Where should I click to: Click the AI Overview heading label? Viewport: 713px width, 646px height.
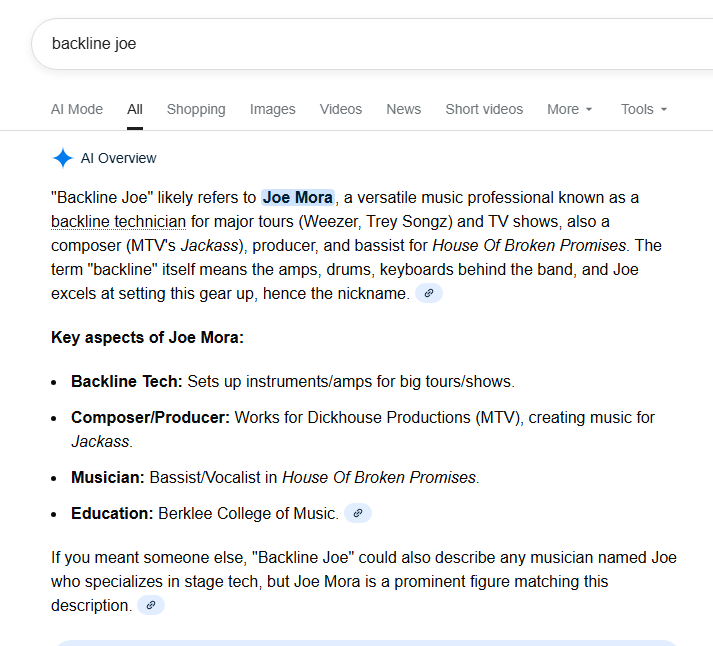pos(118,158)
